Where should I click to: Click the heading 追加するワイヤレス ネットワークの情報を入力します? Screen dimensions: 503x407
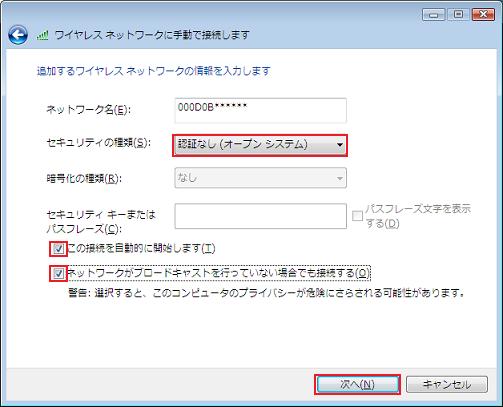click(154, 71)
